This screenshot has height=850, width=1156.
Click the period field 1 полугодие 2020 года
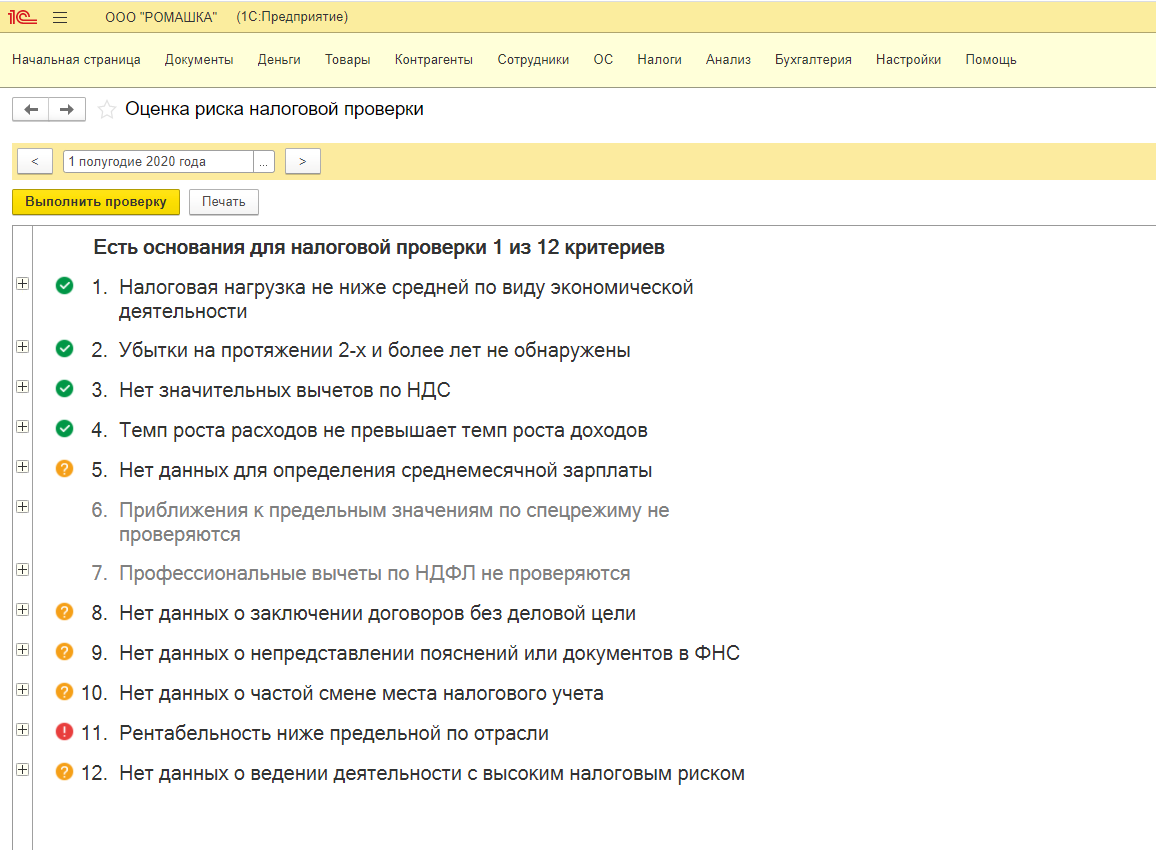[158, 161]
